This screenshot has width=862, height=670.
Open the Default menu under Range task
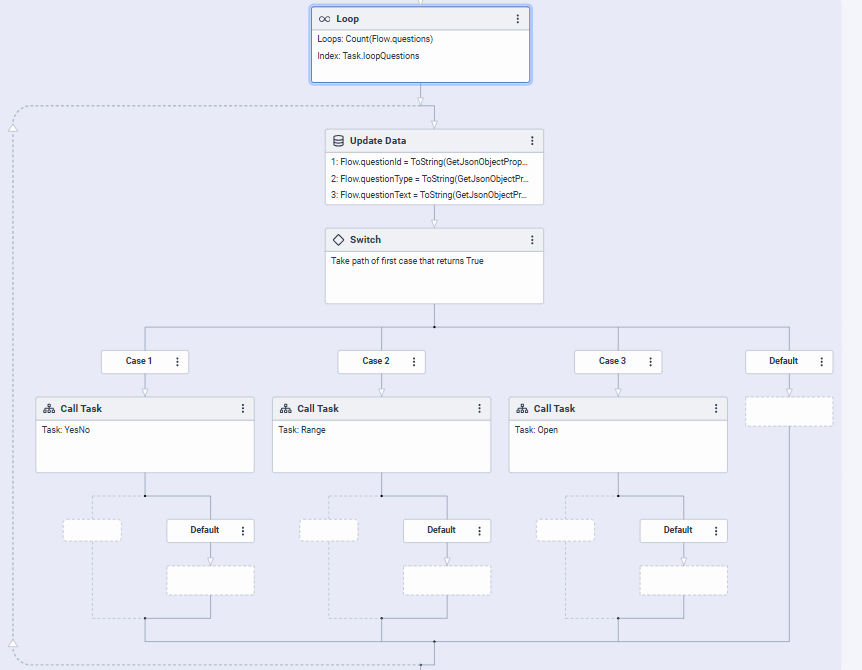[x=479, y=531]
